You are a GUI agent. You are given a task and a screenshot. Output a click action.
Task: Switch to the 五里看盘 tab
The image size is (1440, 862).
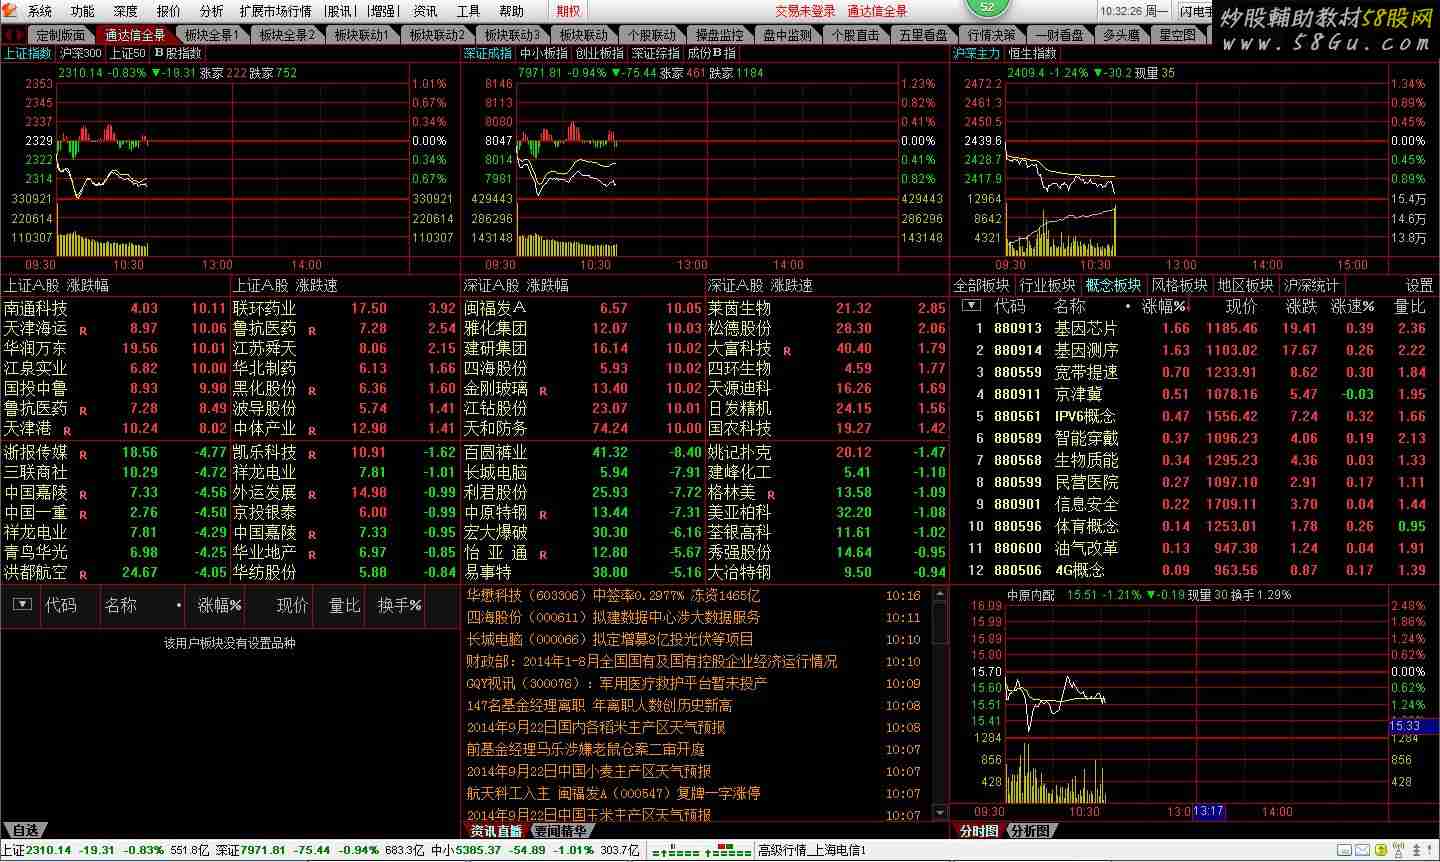point(923,35)
